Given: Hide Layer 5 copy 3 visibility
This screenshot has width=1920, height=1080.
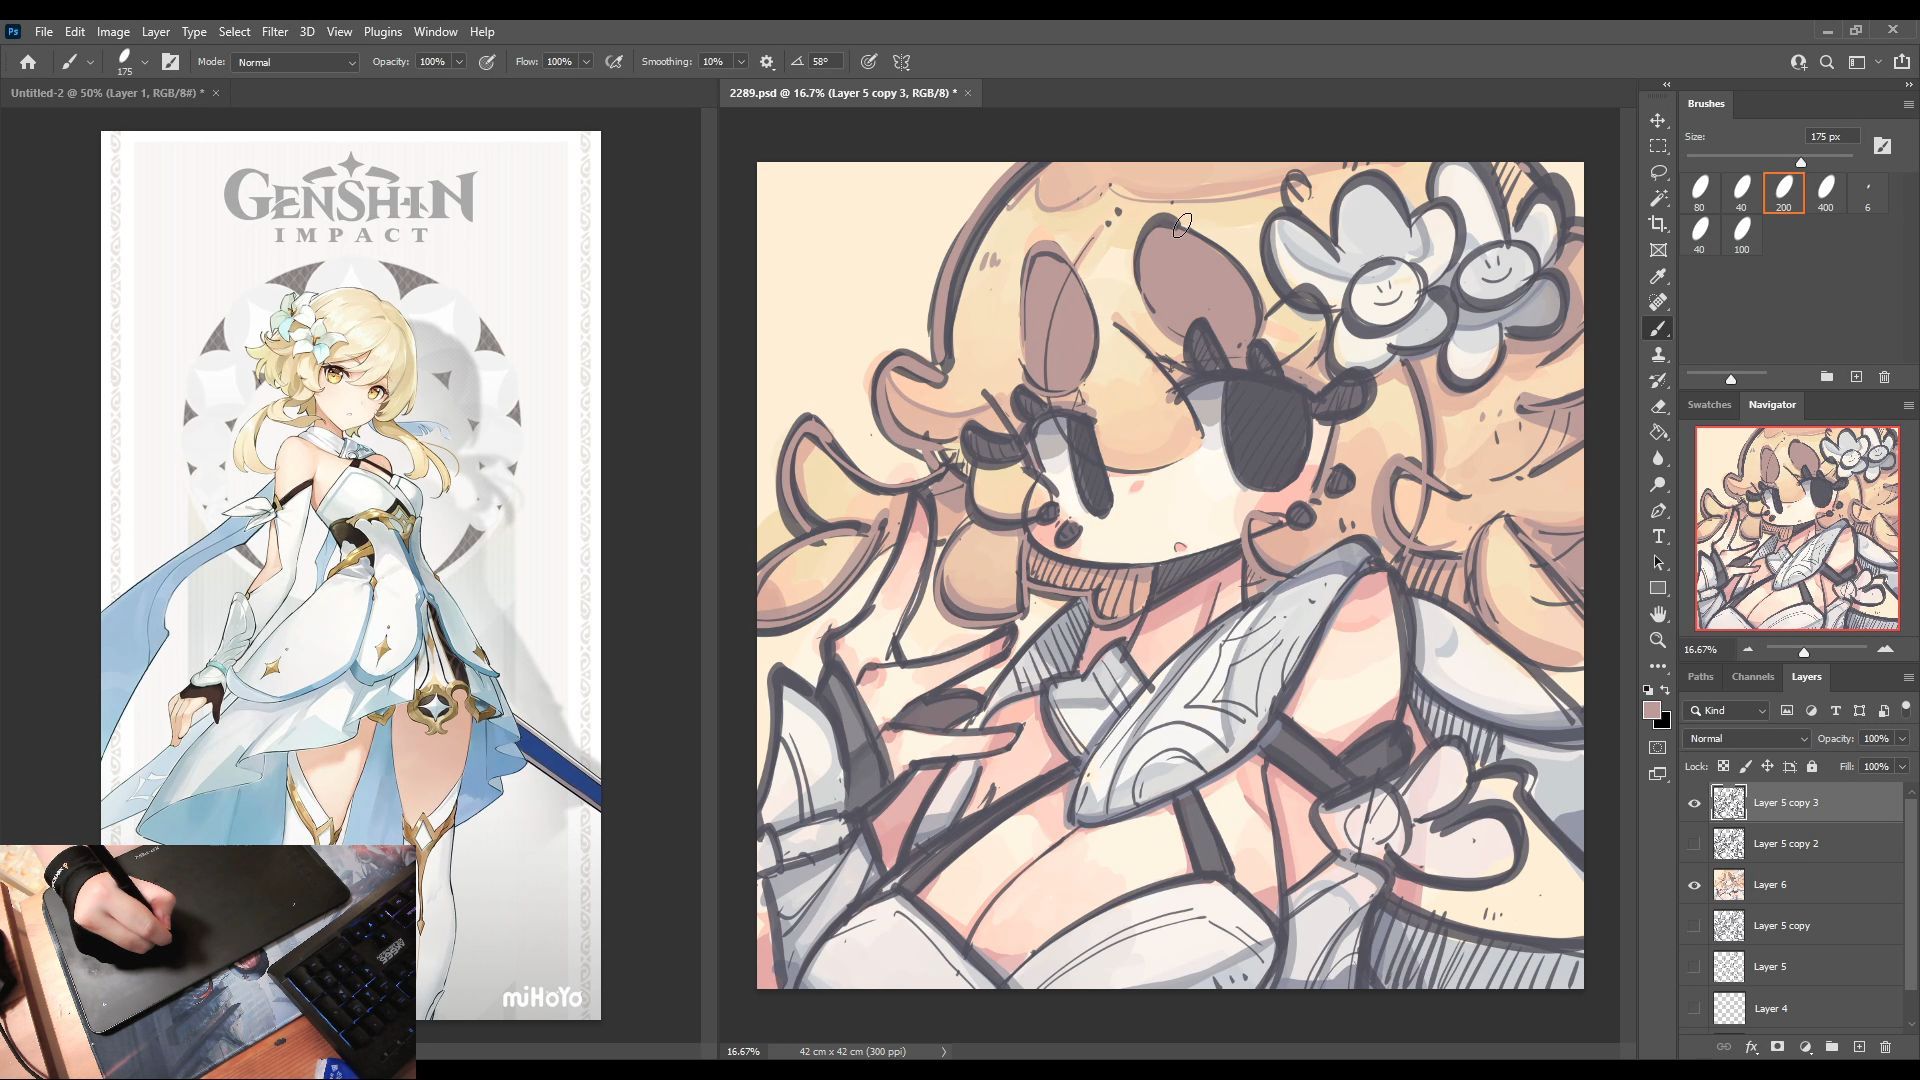Looking at the screenshot, I should 1694,803.
